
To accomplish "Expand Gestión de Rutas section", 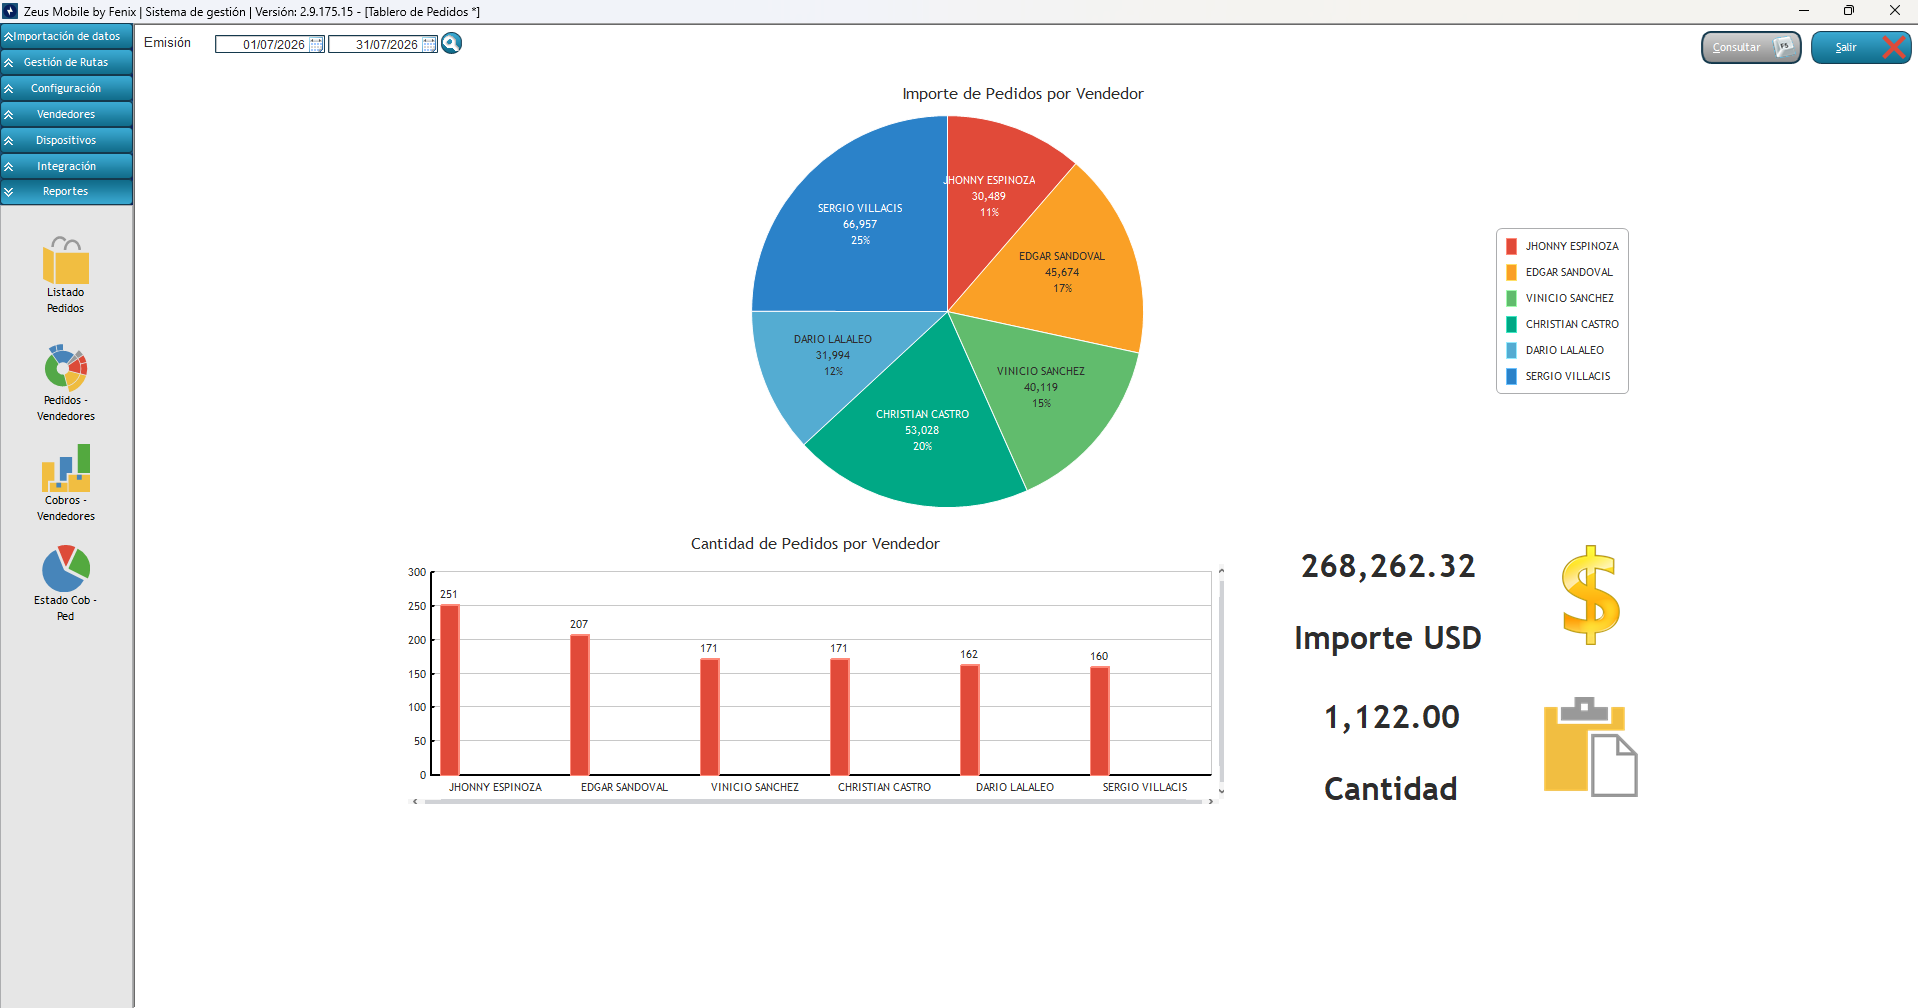I will coord(66,62).
